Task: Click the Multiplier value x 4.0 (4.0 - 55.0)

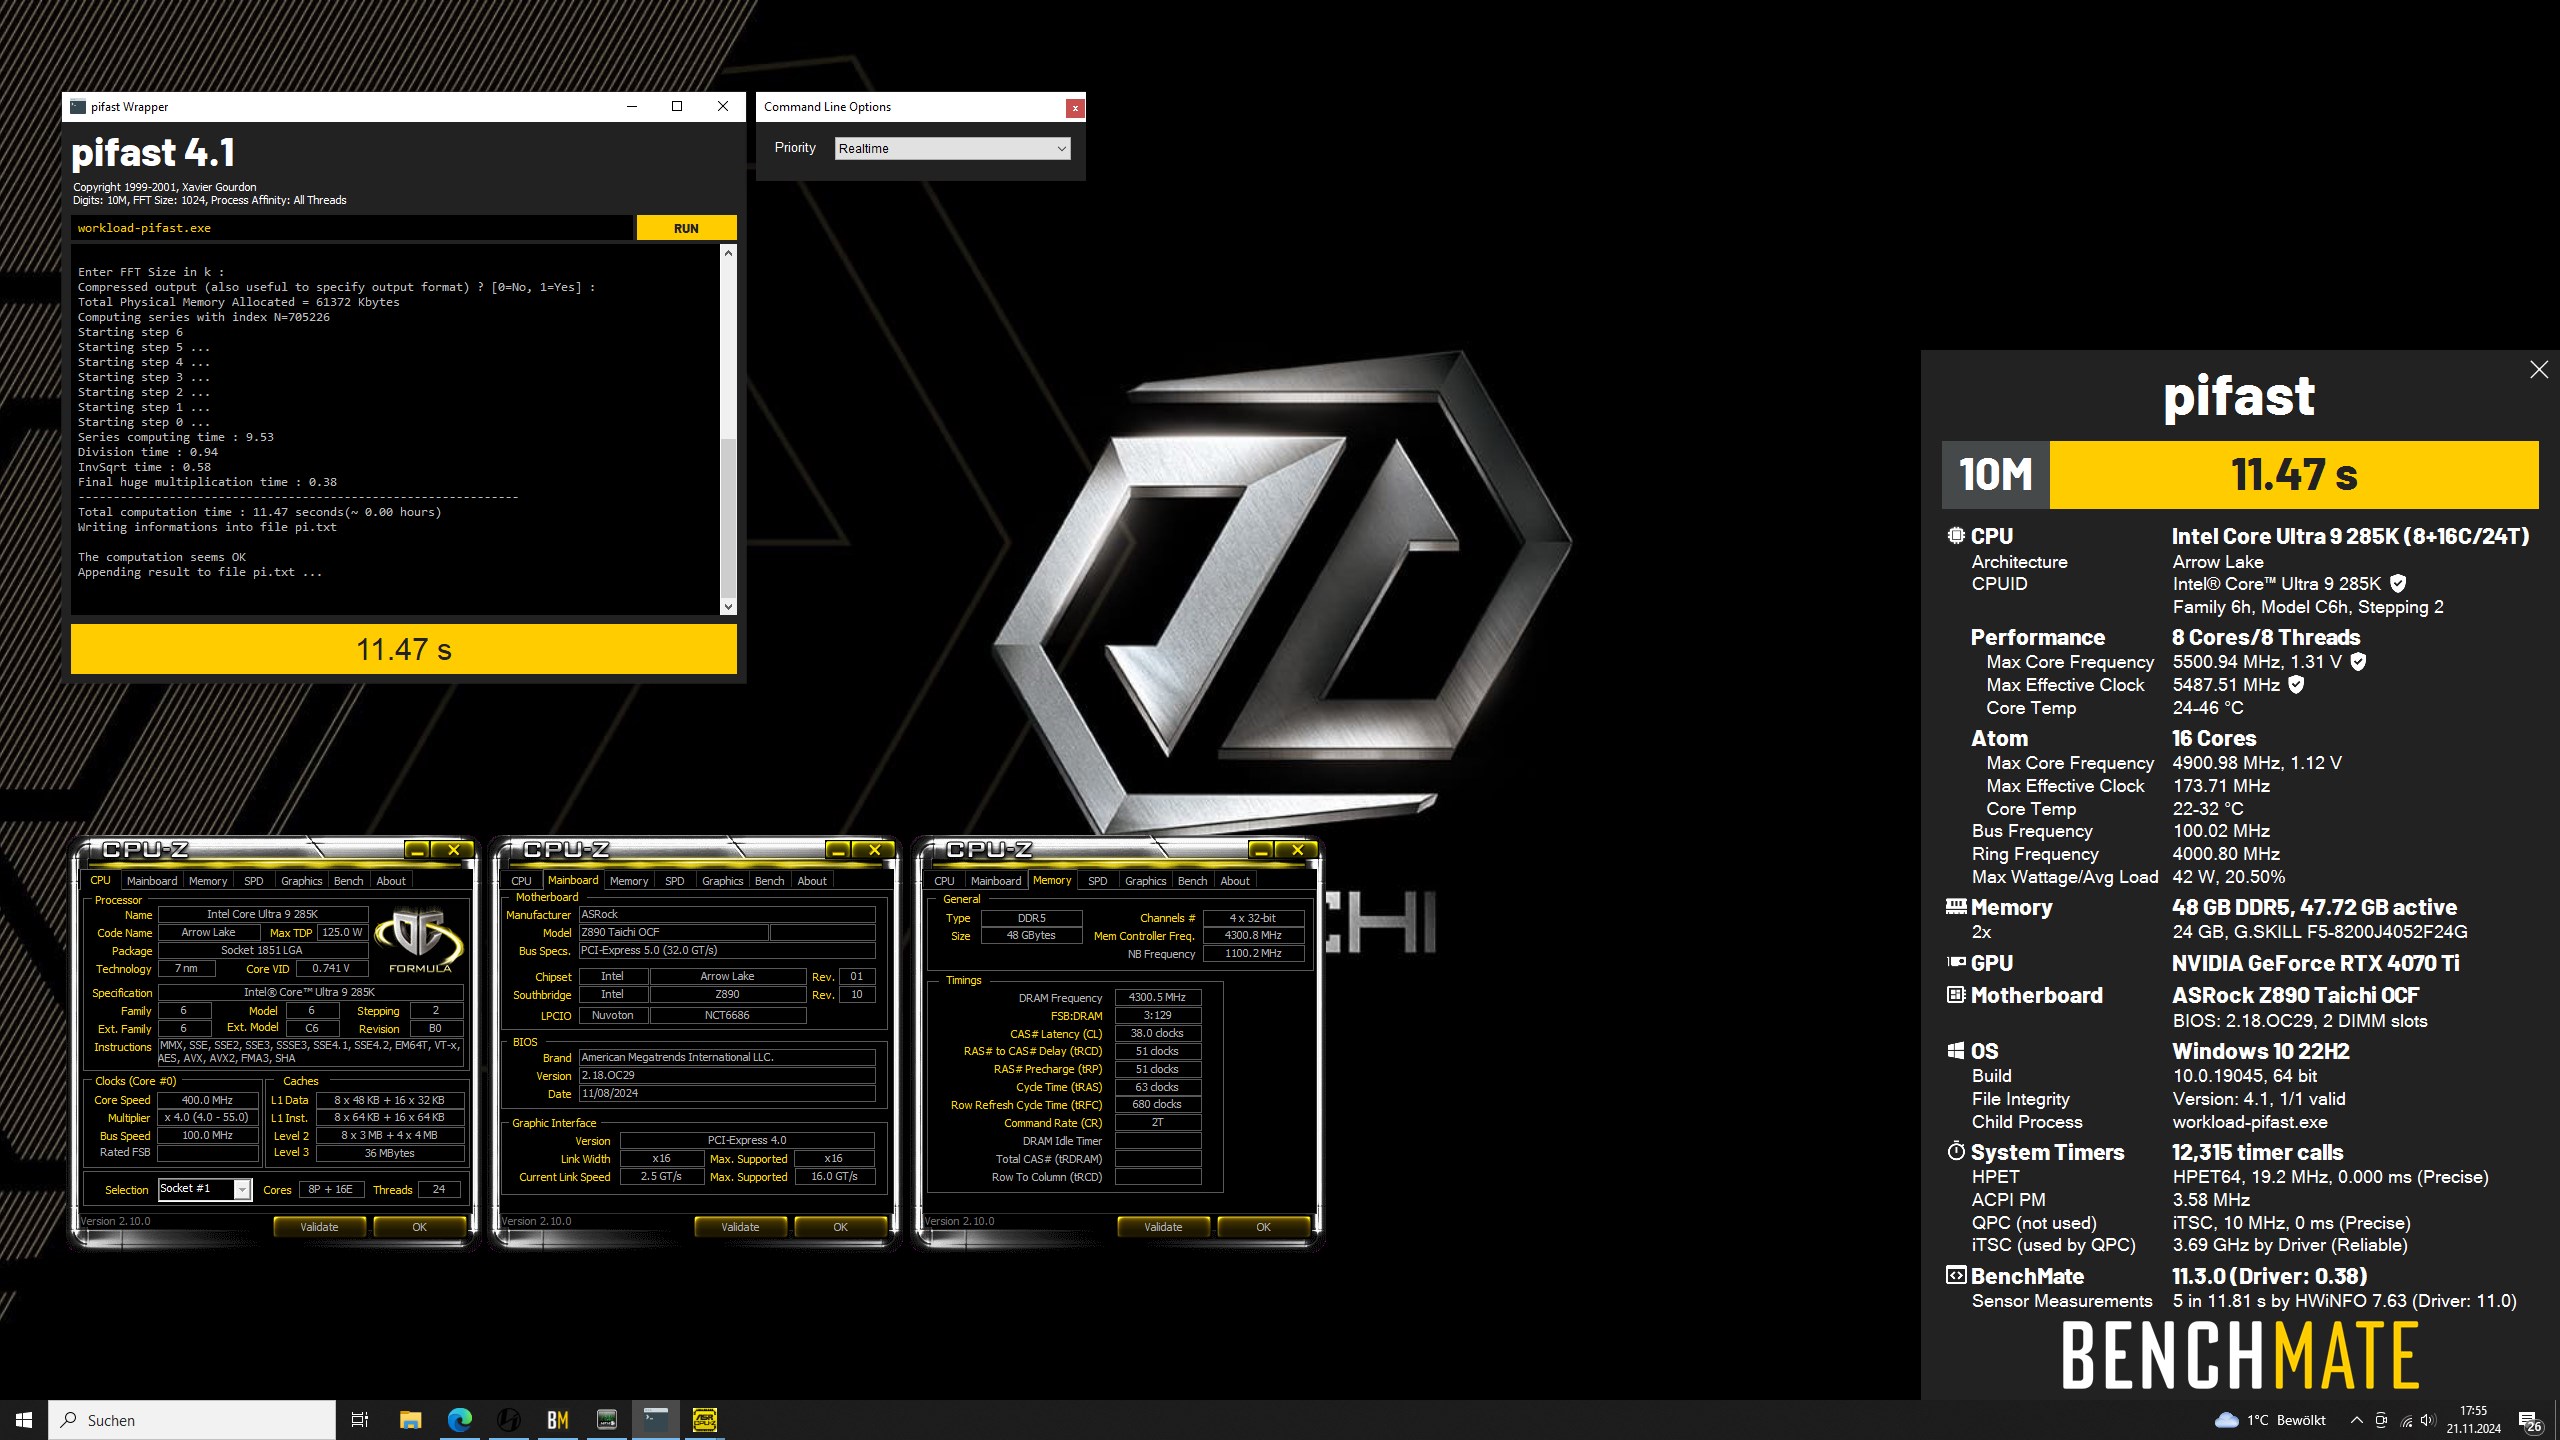Action: (x=207, y=1118)
